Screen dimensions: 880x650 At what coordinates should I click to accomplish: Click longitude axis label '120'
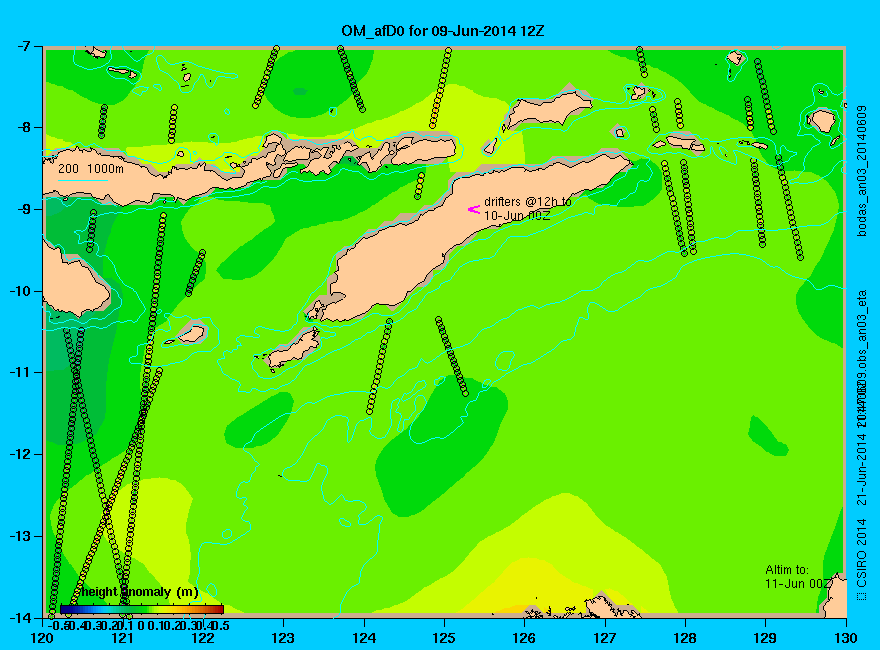43,638
